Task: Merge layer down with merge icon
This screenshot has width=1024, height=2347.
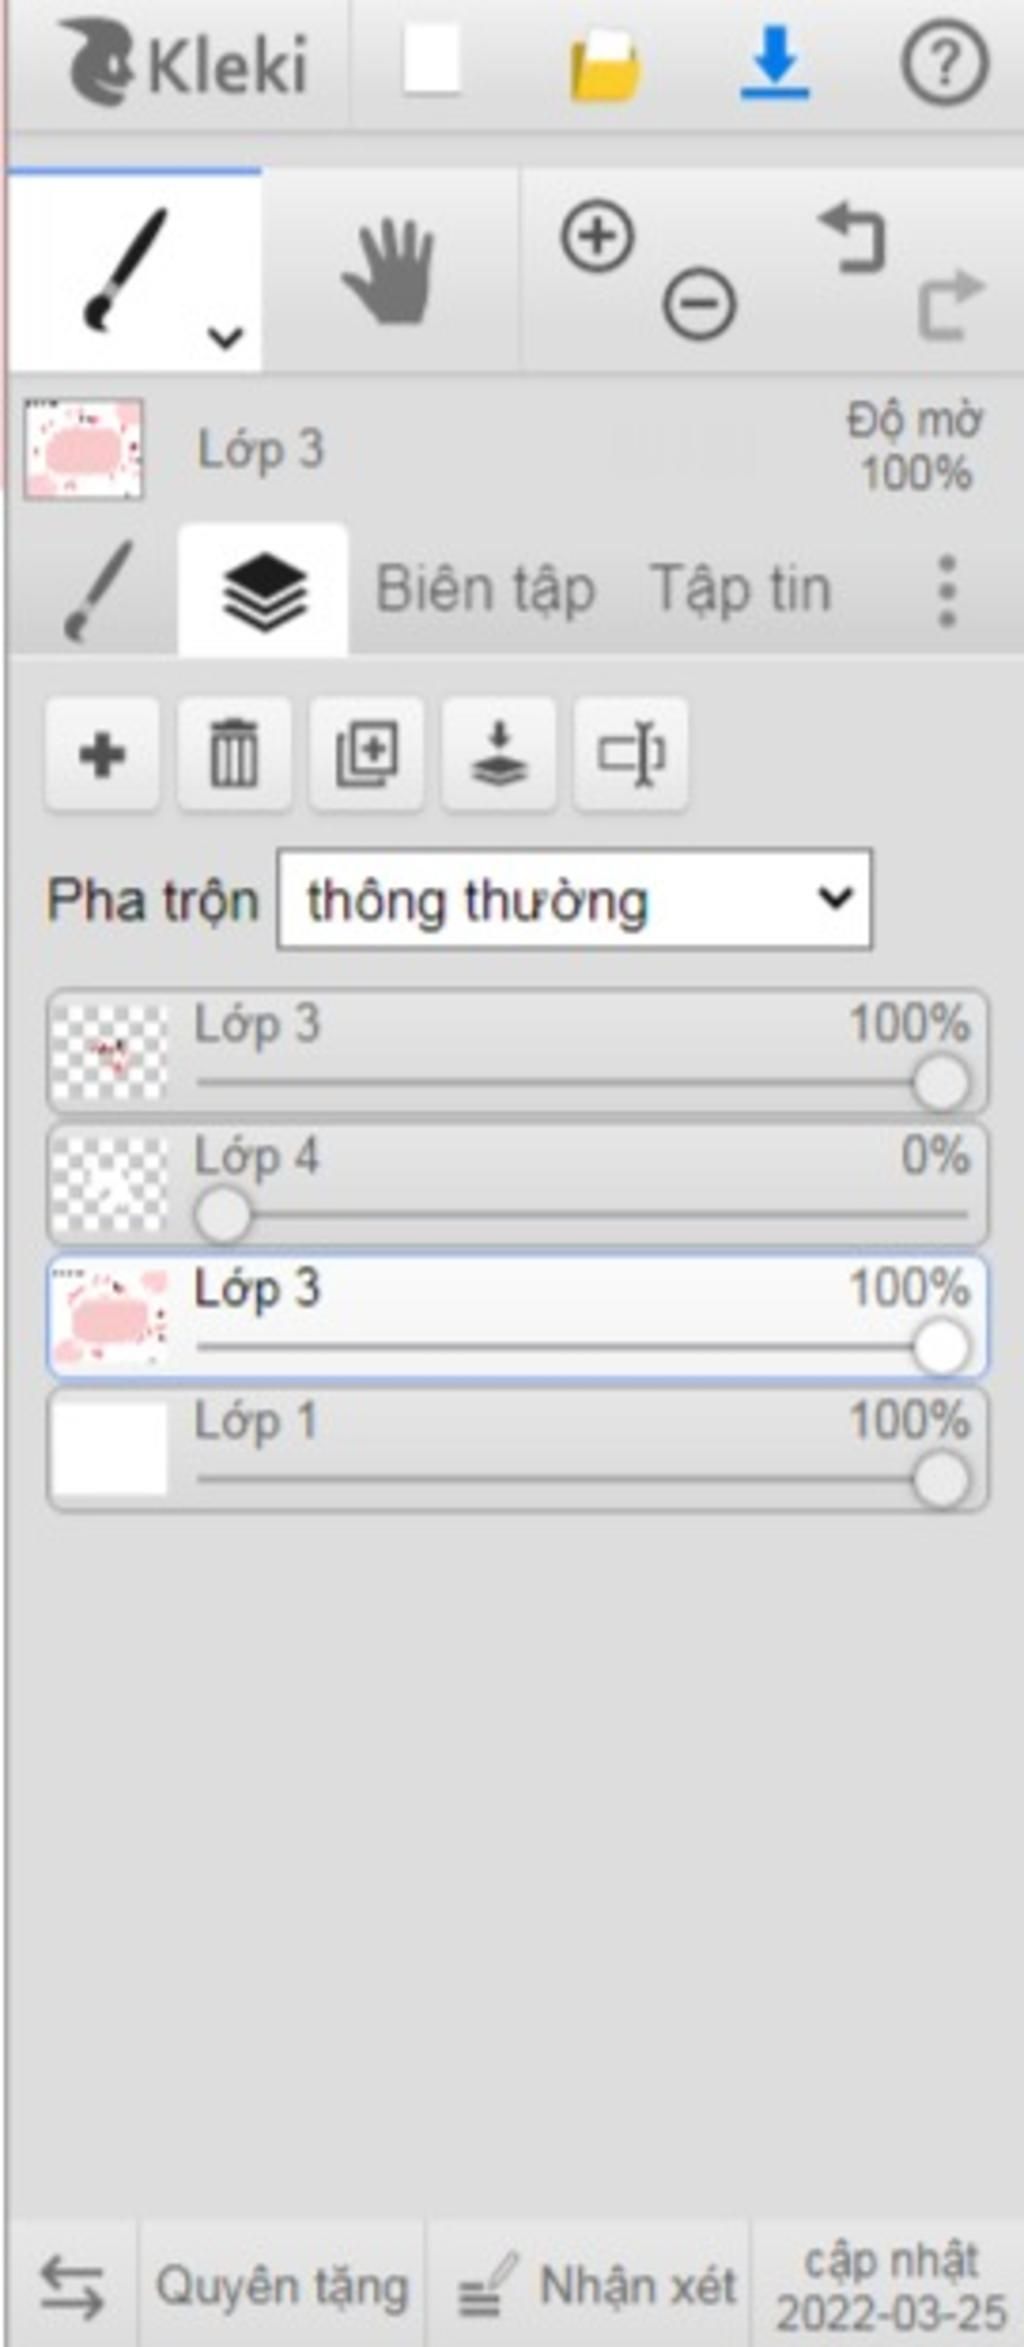Action: [x=499, y=755]
